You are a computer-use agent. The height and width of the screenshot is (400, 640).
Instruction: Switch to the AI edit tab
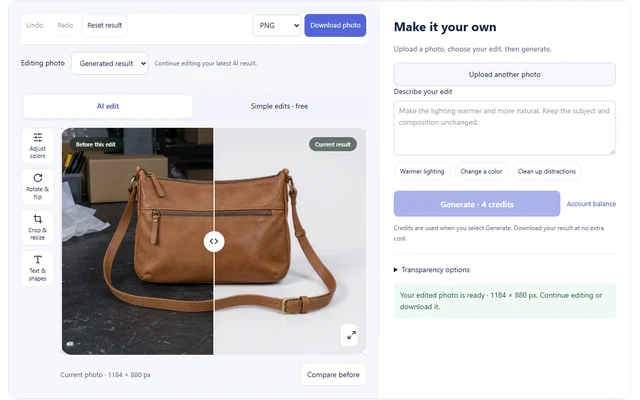[108, 106]
